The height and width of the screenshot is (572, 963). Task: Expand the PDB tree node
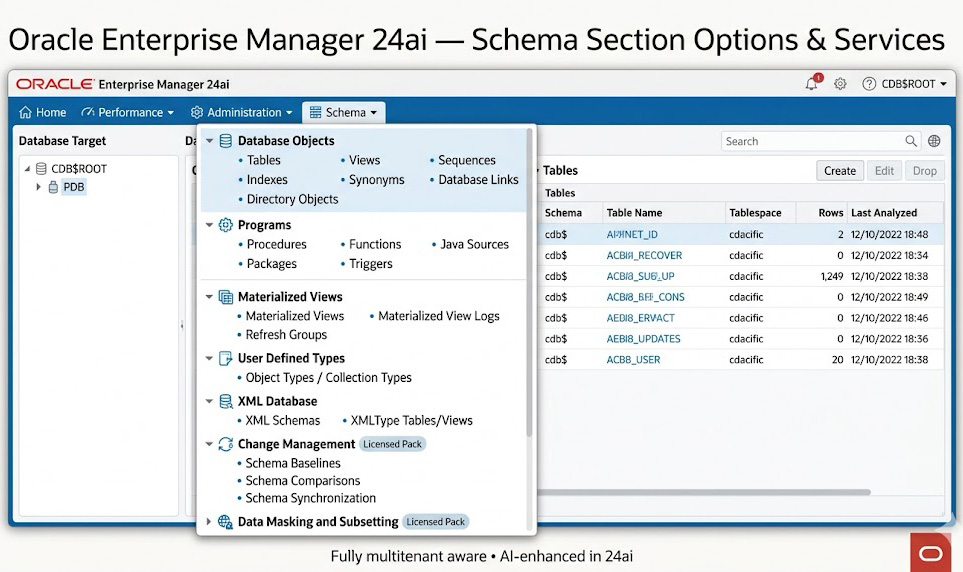click(38, 187)
